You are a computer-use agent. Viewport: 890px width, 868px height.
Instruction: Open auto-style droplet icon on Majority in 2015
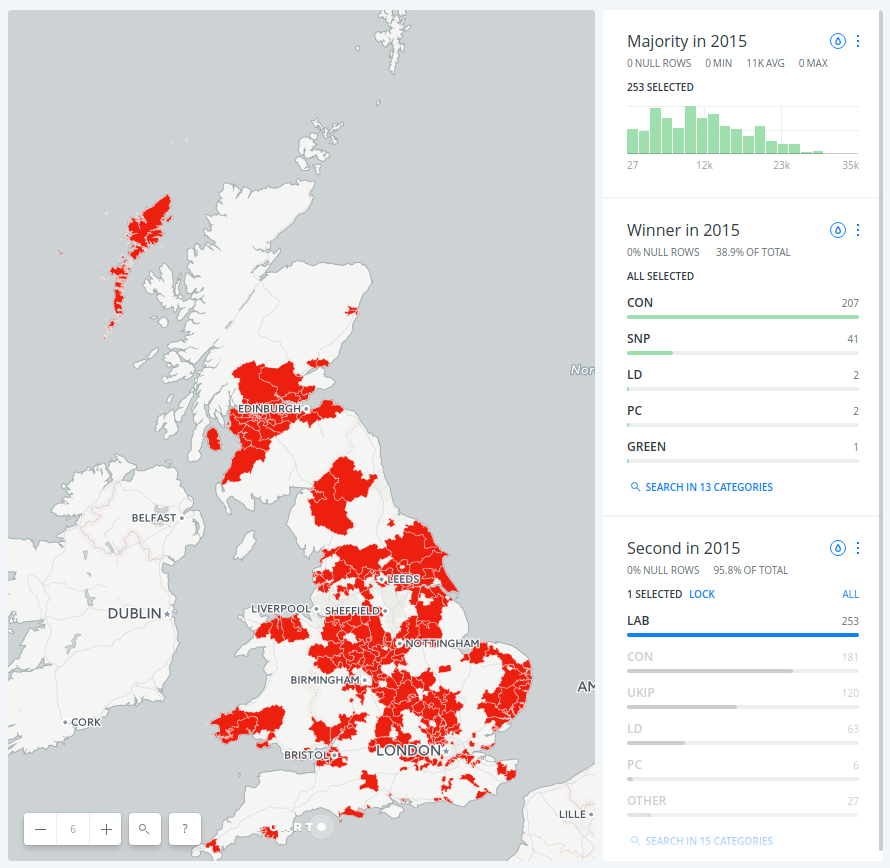(838, 41)
